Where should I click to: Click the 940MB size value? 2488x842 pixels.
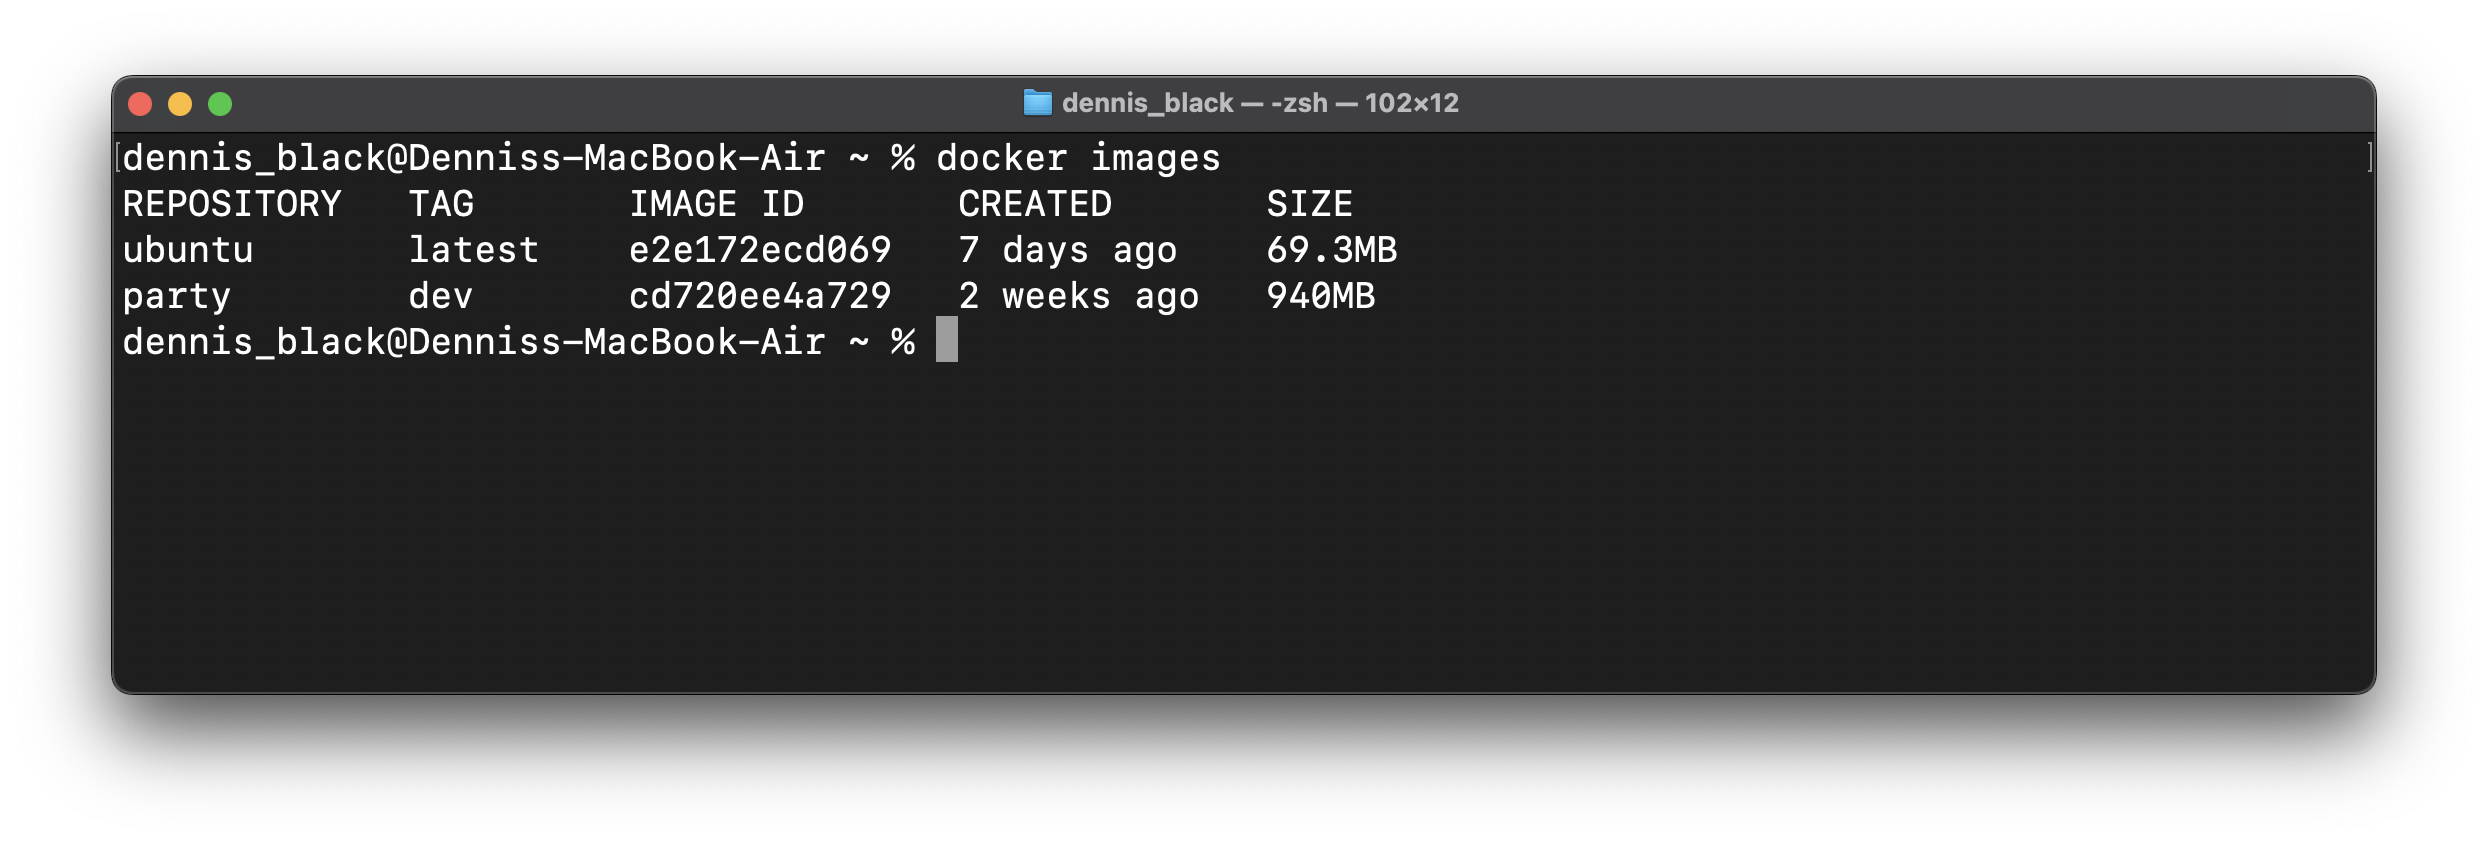(1321, 296)
